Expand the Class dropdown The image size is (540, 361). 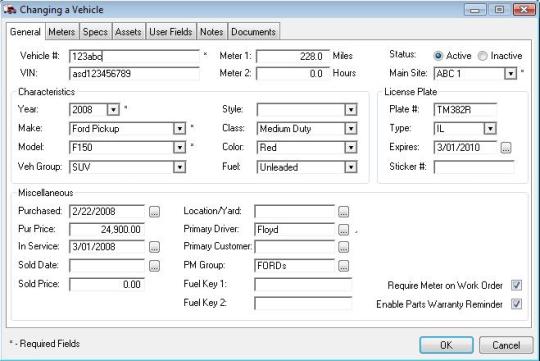tap(351, 129)
